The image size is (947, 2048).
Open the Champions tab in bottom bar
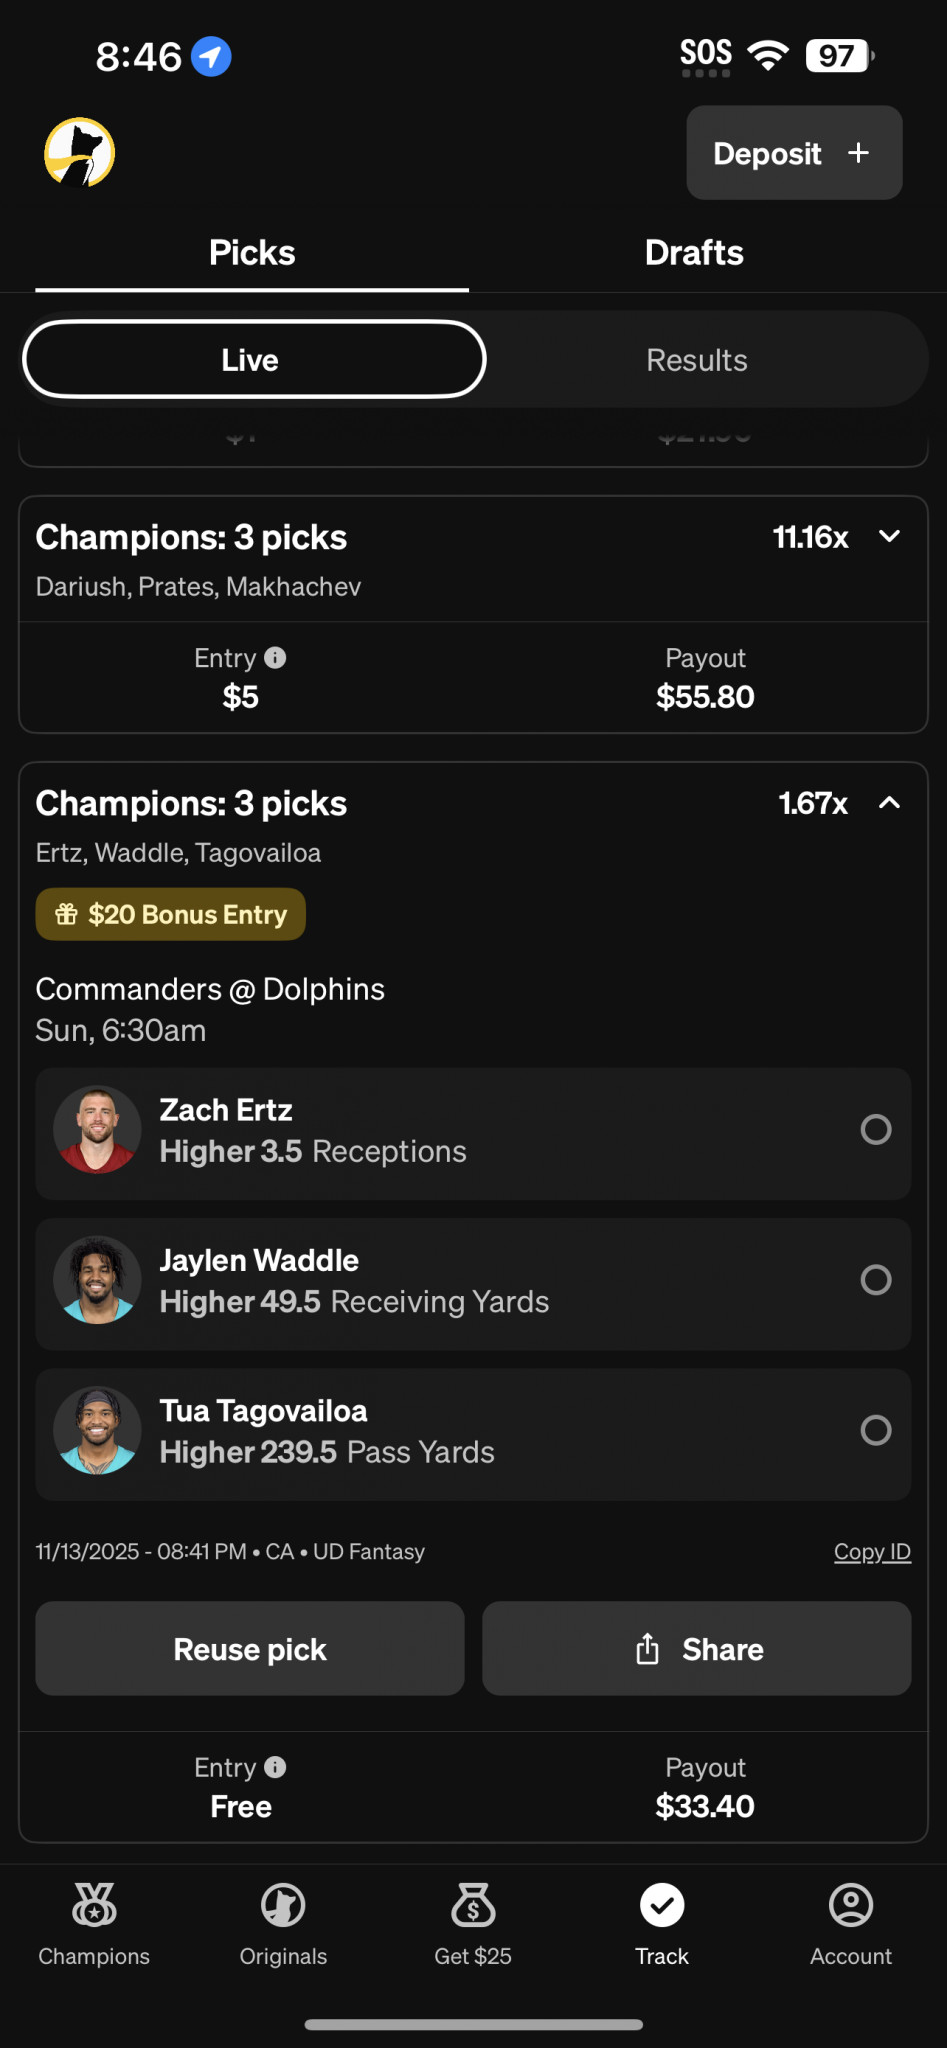(94, 1924)
